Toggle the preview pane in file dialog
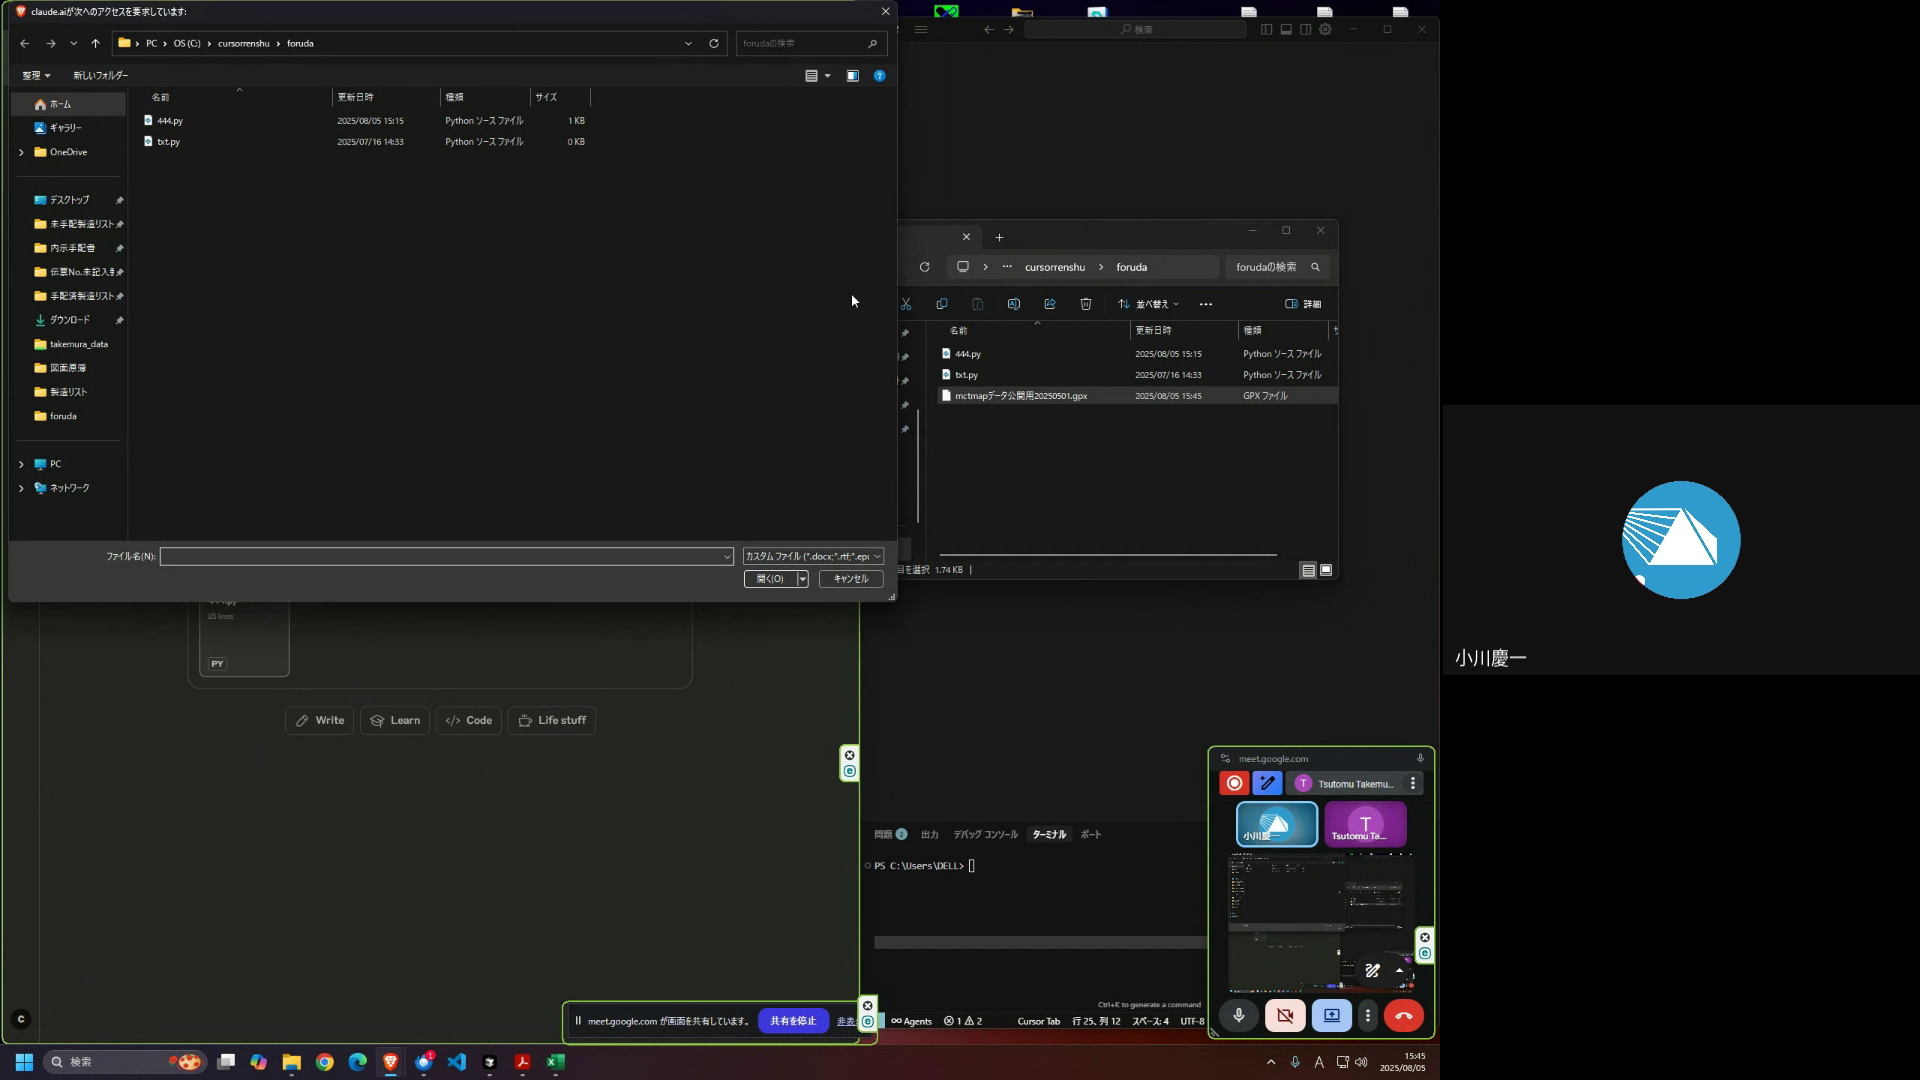Viewport: 1920px width, 1080px height. point(853,76)
